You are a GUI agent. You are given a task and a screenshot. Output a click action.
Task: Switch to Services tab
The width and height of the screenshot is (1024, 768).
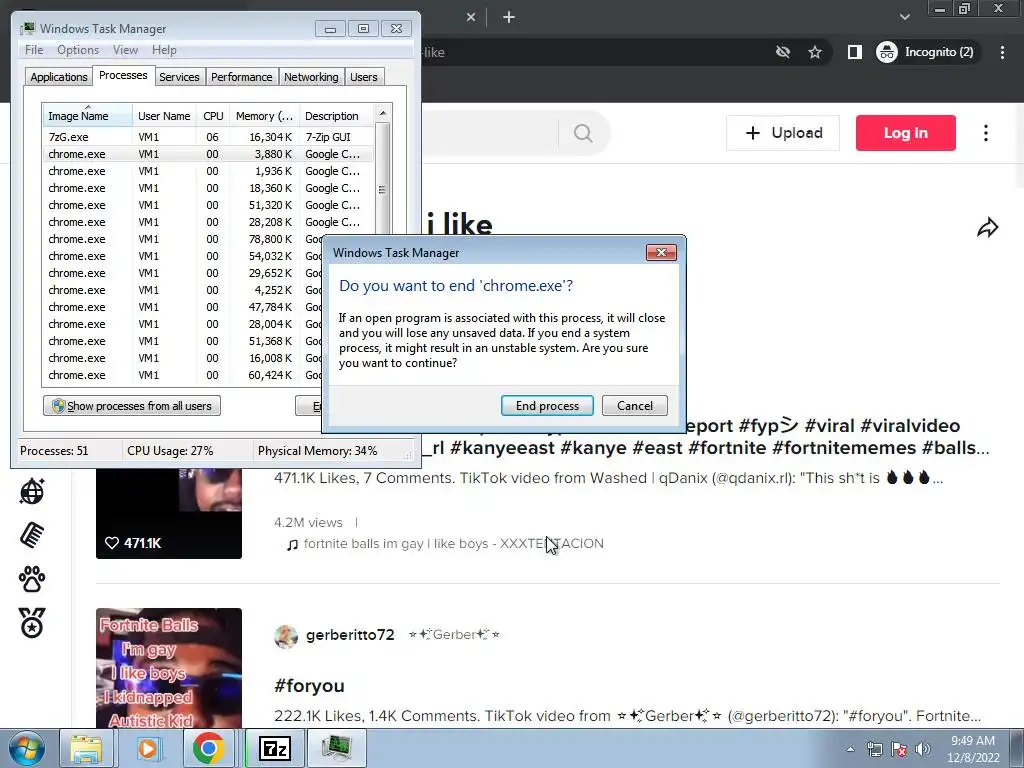[x=179, y=77]
